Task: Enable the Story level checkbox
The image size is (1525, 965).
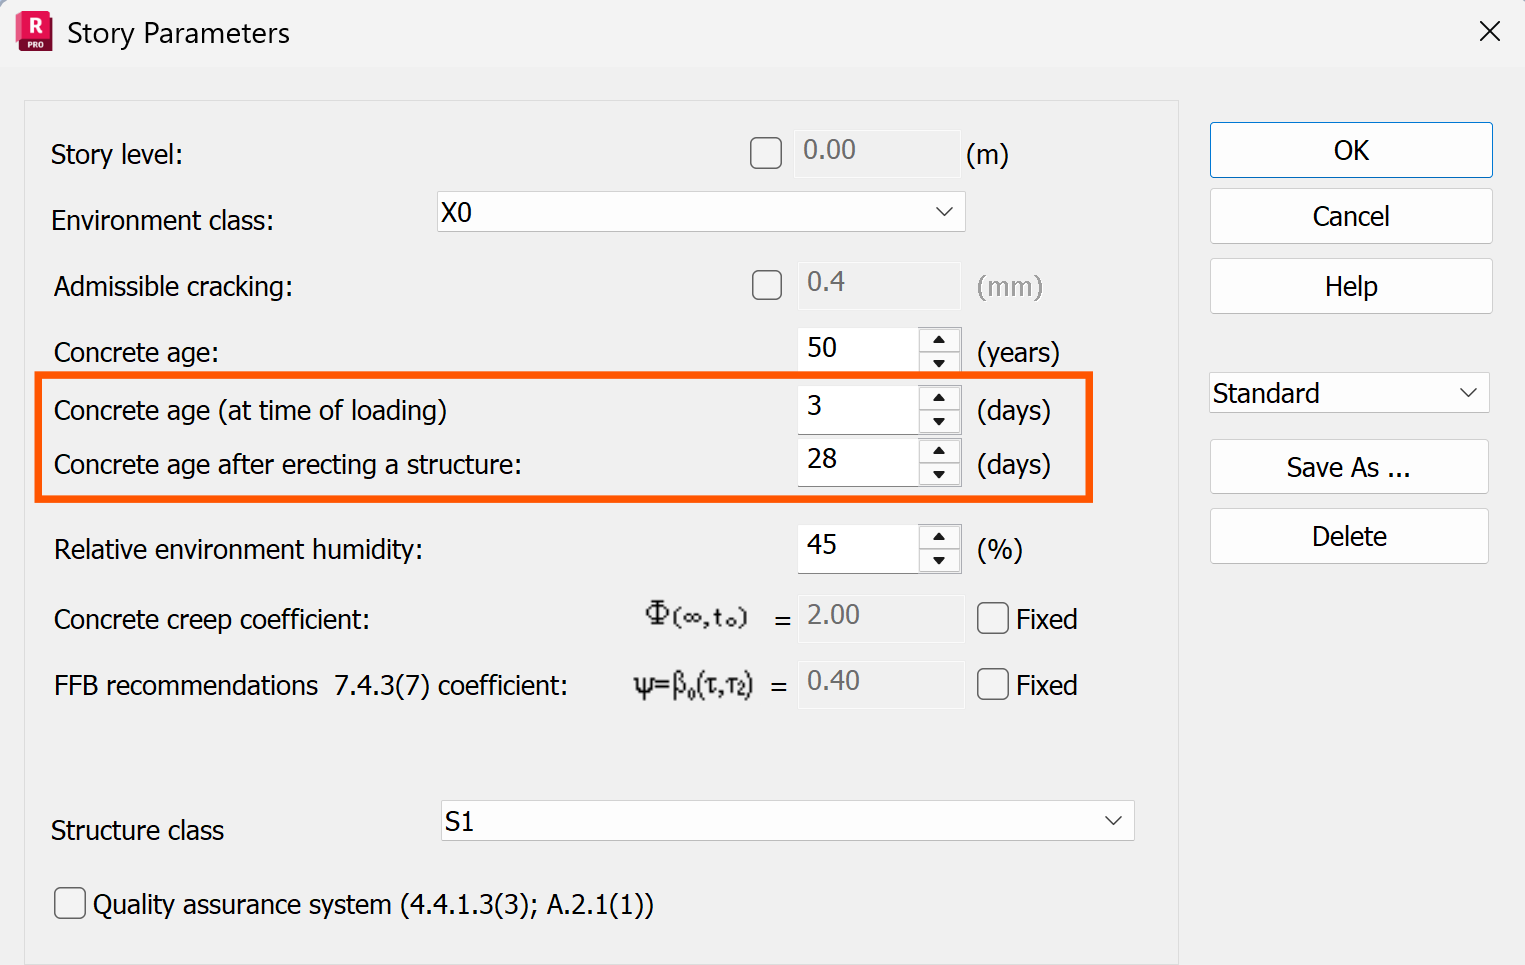Action: point(766,153)
